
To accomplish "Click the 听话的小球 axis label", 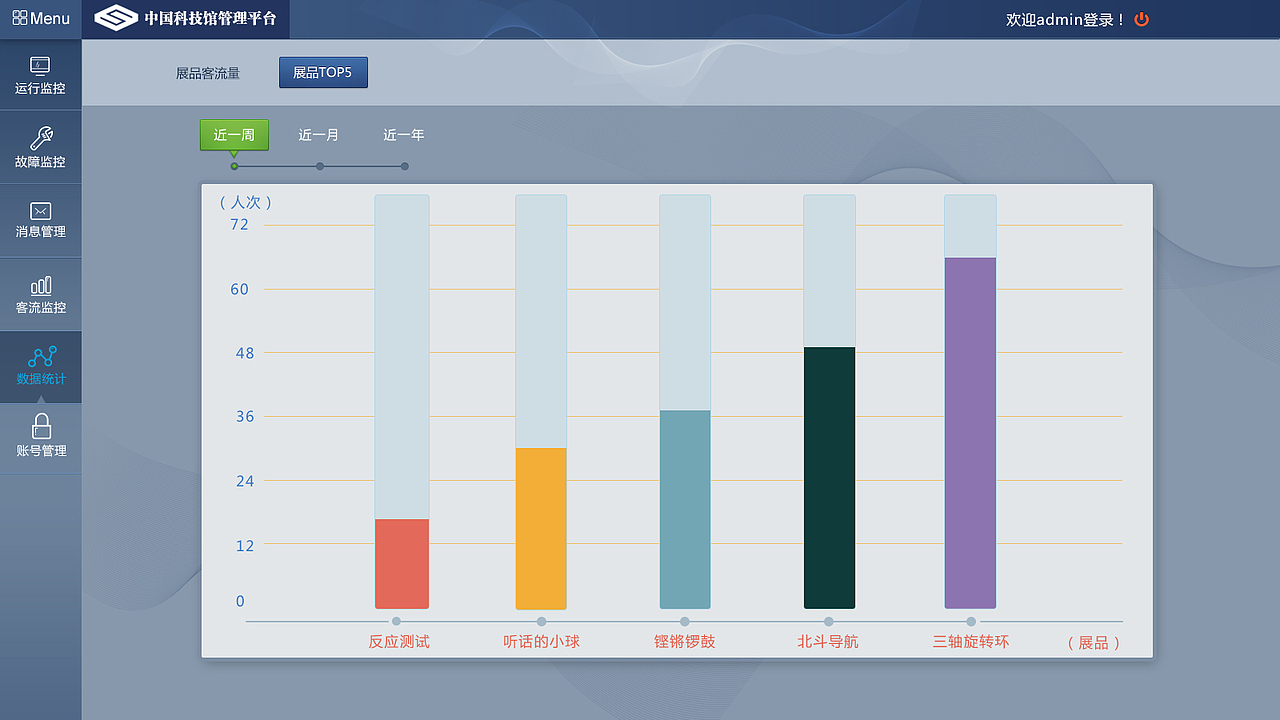I will [541, 642].
